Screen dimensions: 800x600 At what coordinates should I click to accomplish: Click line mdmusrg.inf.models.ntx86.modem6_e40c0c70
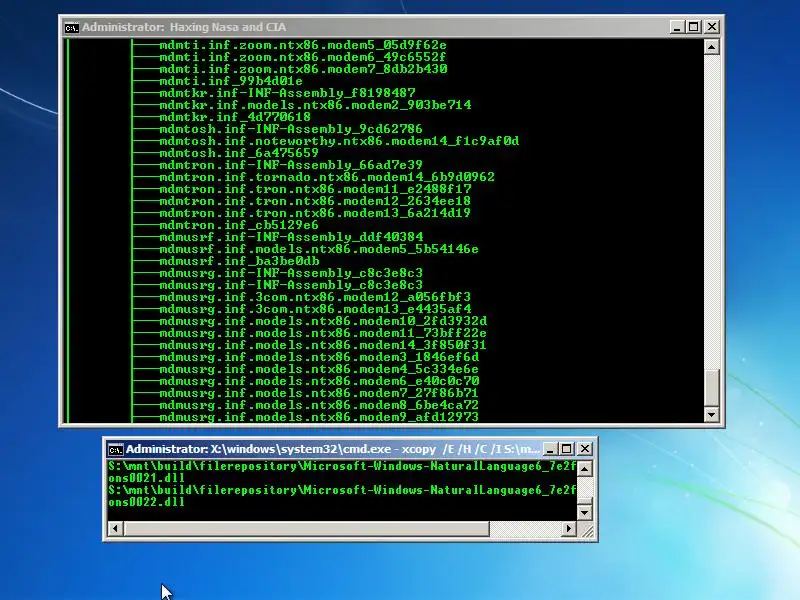pyautogui.click(x=319, y=381)
